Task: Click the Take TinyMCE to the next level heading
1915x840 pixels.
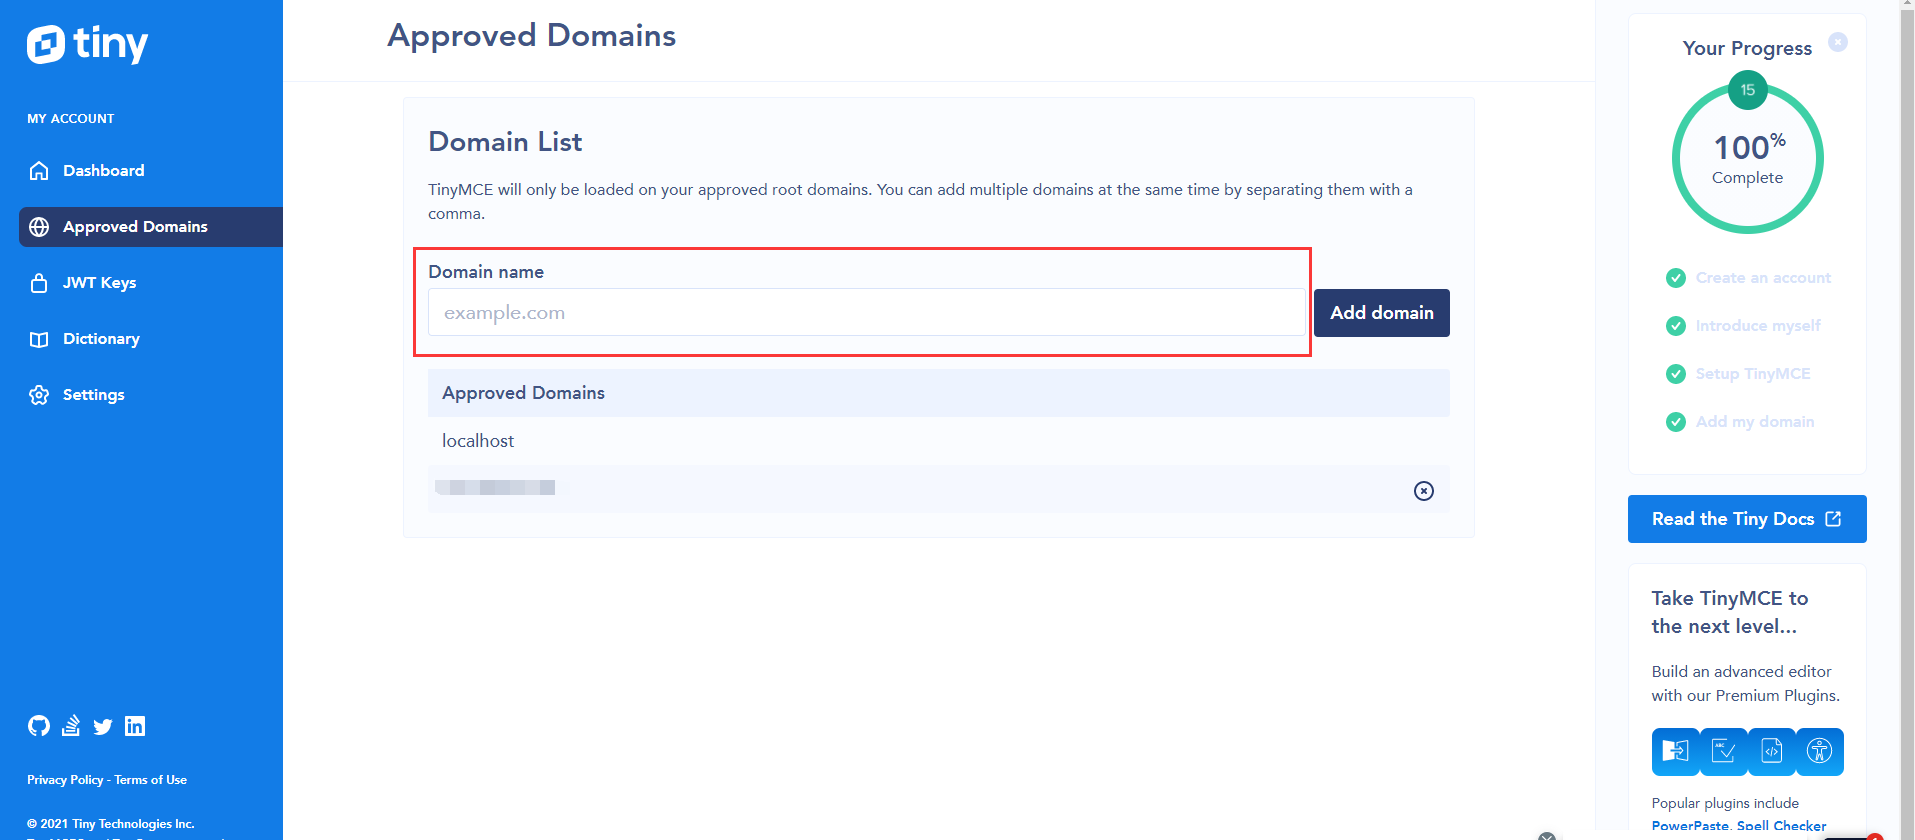Action: [1730, 612]
